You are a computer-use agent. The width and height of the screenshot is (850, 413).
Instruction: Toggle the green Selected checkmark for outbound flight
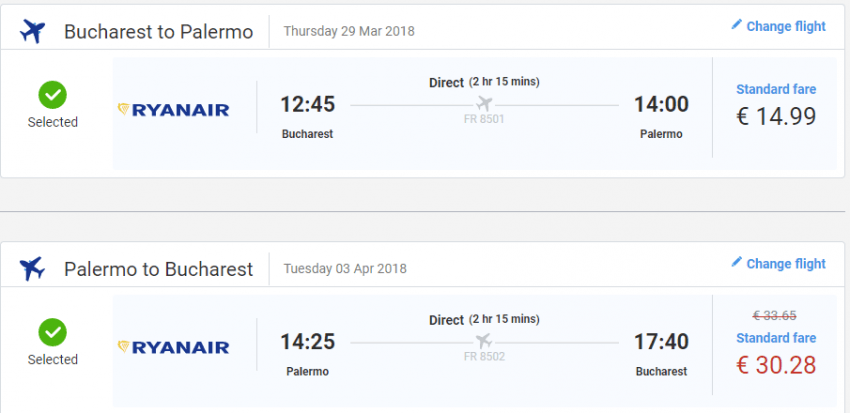tap(52, 96)
